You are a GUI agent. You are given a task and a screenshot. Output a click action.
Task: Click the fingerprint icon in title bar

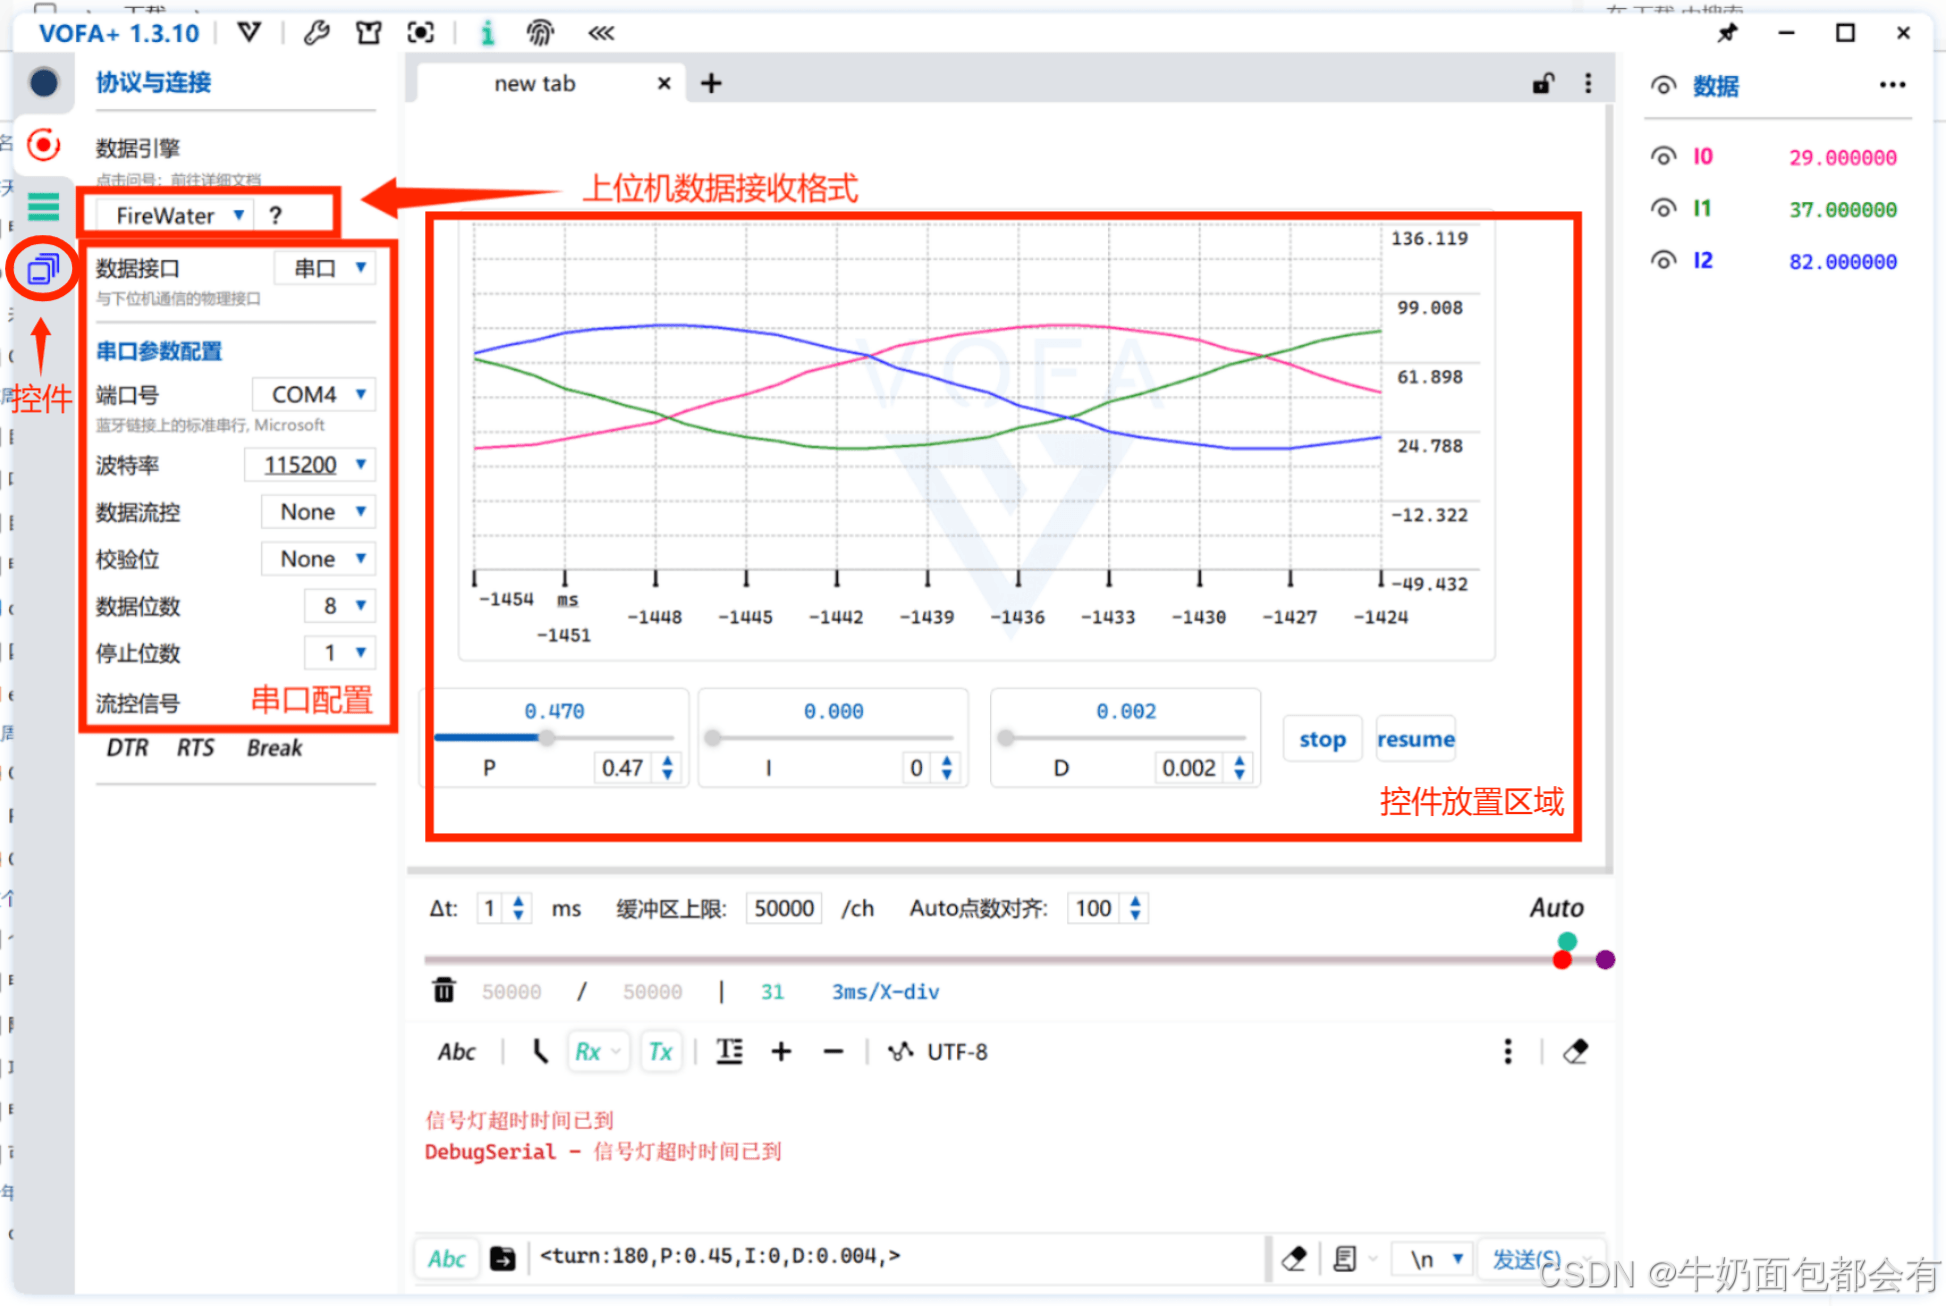tap(540, 33)
